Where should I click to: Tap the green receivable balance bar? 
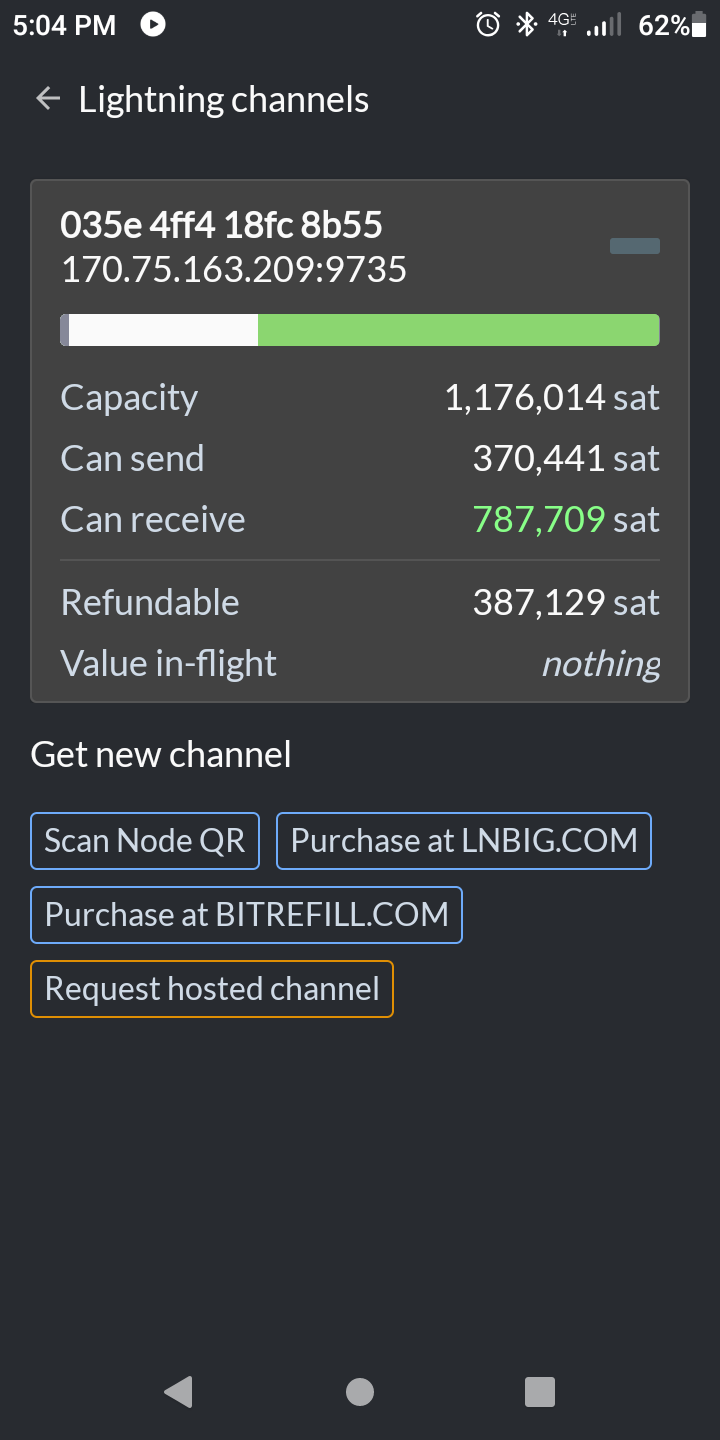click(459, 330)
